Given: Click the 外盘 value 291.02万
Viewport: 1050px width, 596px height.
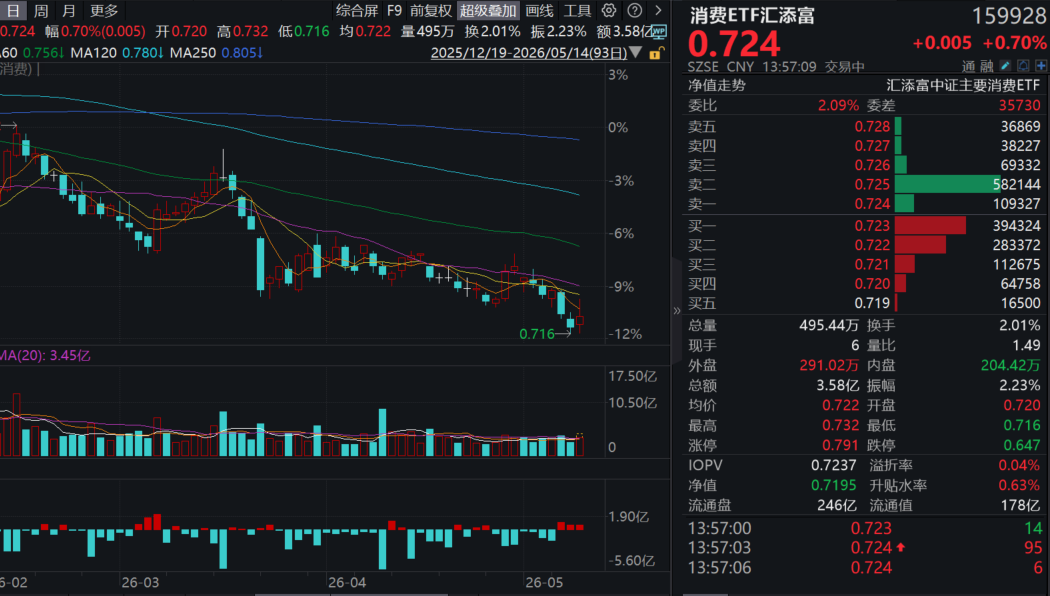Looking at the screenshot, I should pos(829,366).
